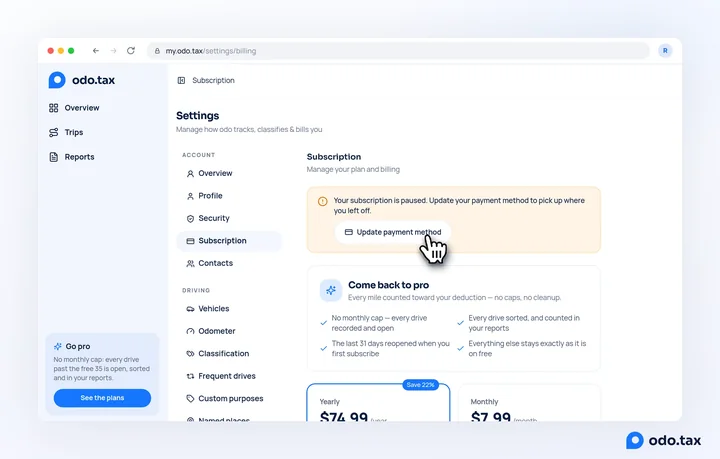Click the card icon in Update payment button
Viewport: 720px width, 459px height.
pyautogui.click(x=349, y=232)
